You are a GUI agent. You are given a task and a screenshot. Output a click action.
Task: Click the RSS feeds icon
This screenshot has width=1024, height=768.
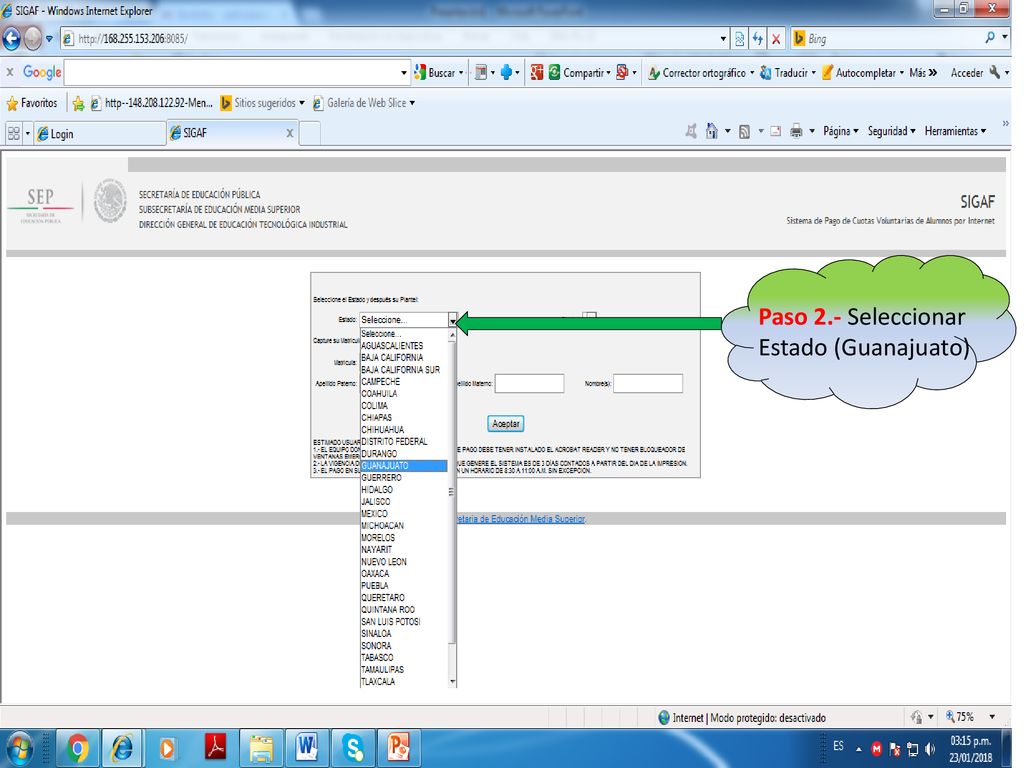click(x=744, y=131)
